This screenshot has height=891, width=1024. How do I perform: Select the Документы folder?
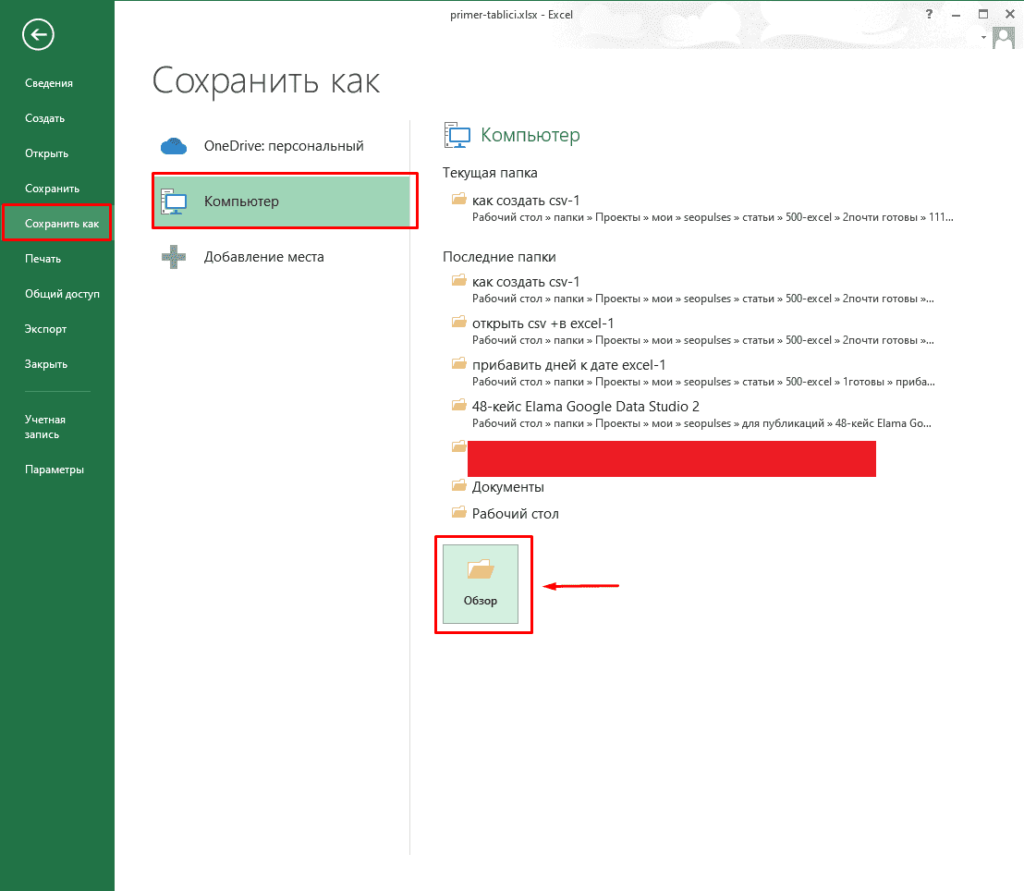point(507,487)
